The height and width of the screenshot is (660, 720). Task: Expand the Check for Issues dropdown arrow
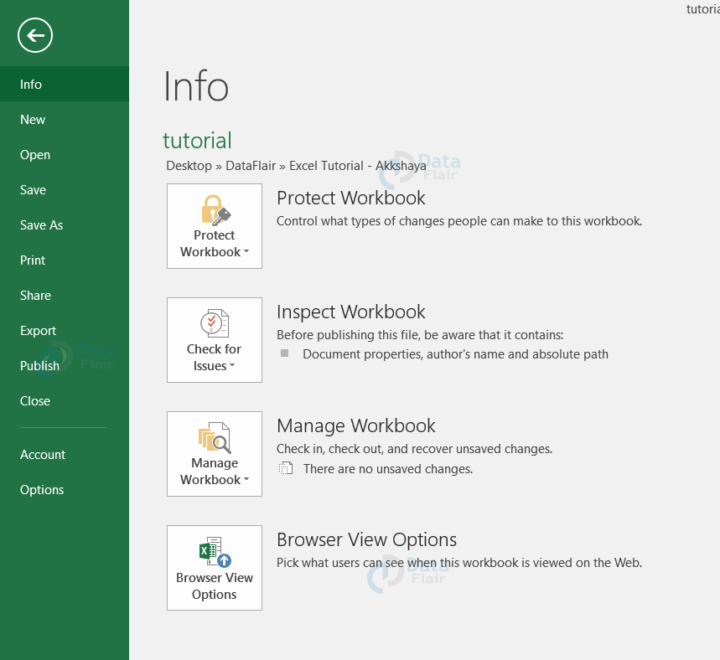click(232, 365)
